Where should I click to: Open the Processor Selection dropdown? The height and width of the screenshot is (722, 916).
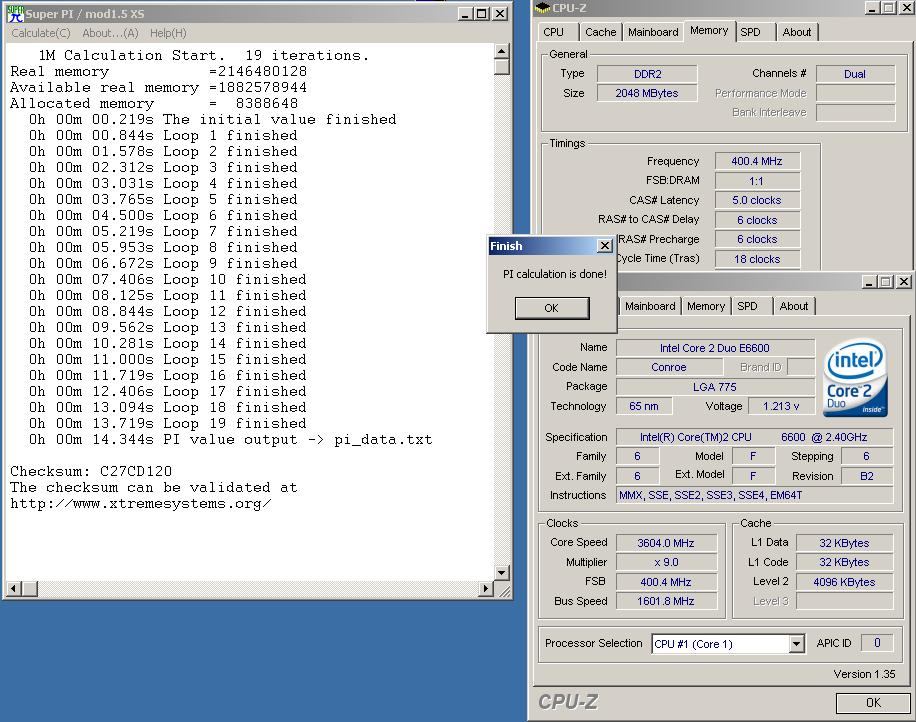796,644
